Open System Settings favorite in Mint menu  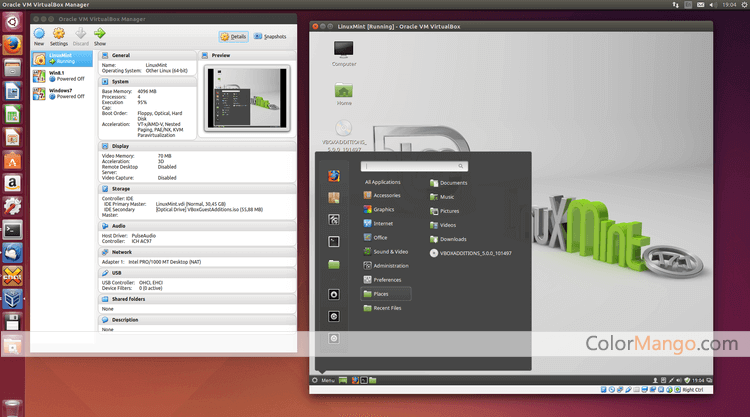334,219
